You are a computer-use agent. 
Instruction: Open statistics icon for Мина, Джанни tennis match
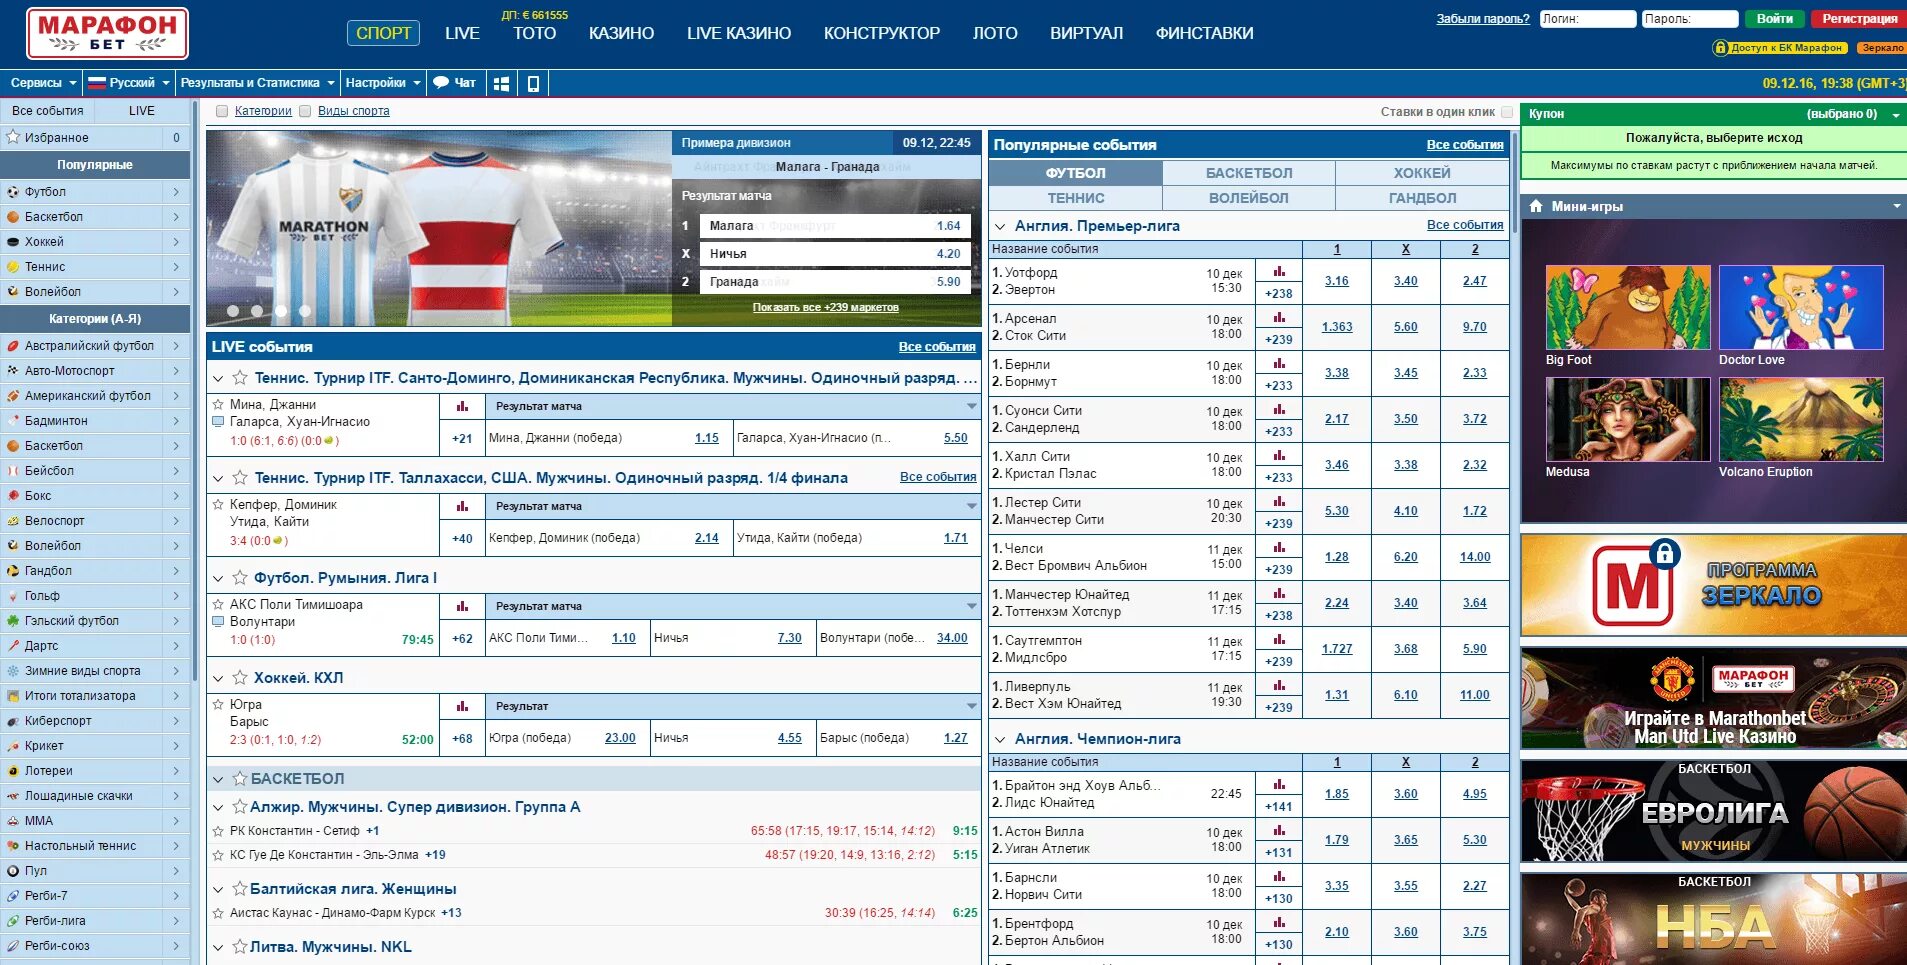click(462, 406)
